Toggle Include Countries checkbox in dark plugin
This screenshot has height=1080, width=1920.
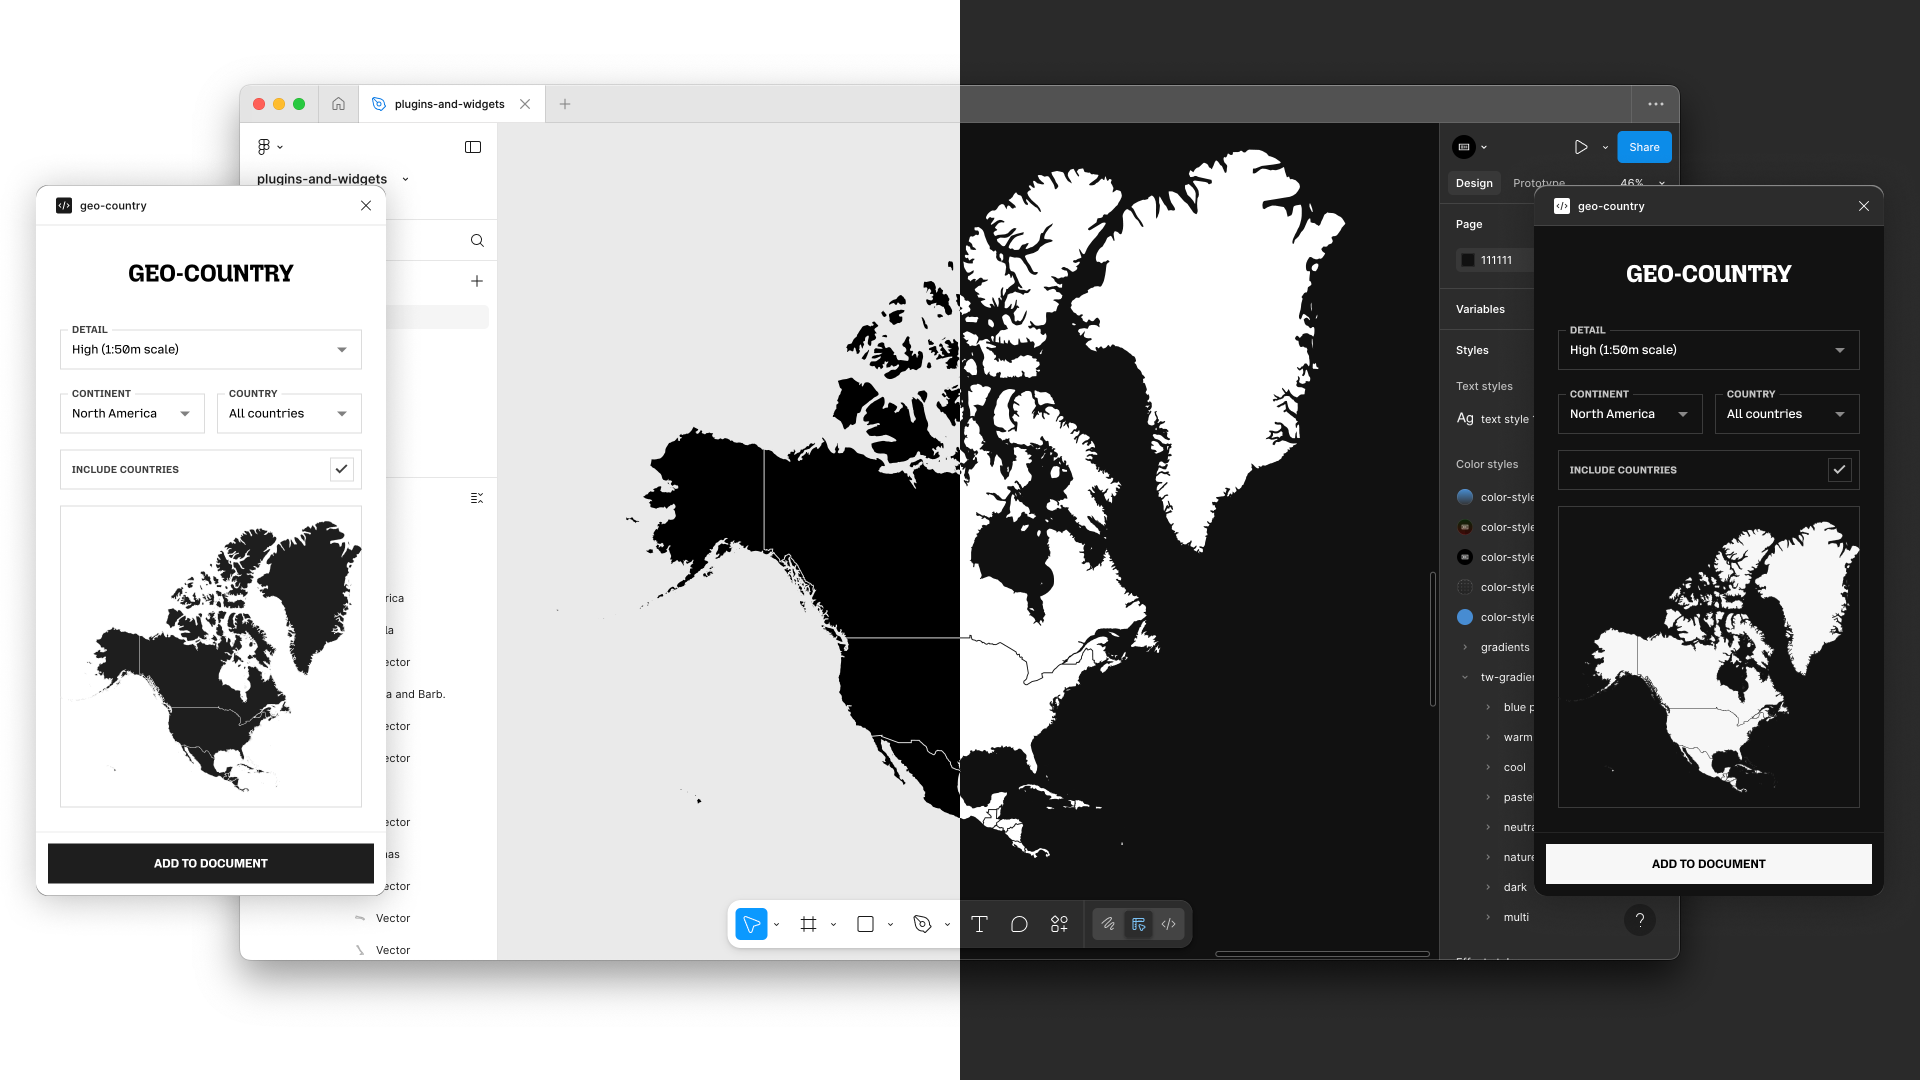tap(1840, 470)
